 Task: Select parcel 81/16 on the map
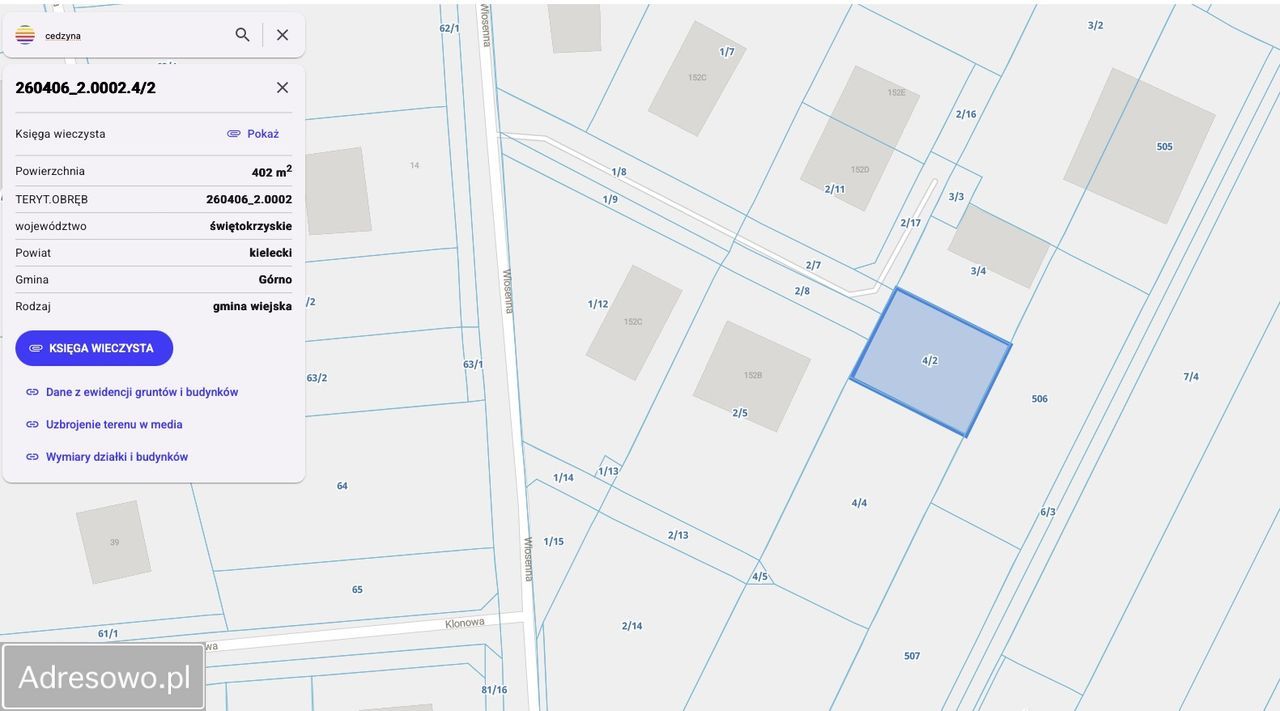494,690
